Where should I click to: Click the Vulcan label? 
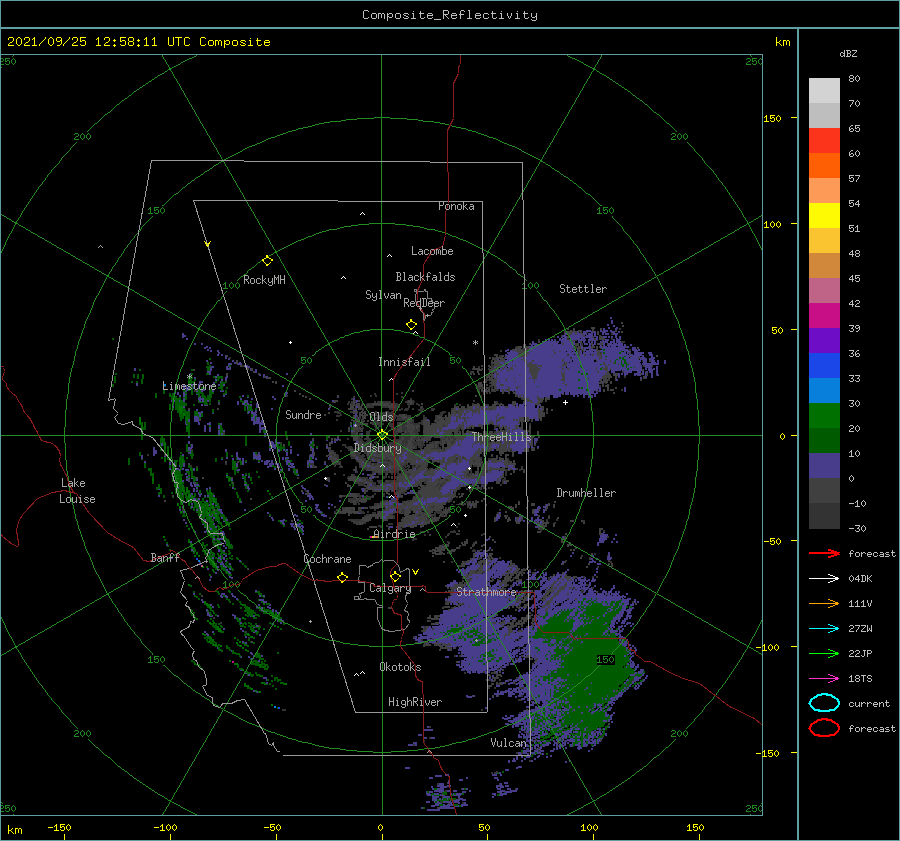pyautogui.click(x=509, y=743)
